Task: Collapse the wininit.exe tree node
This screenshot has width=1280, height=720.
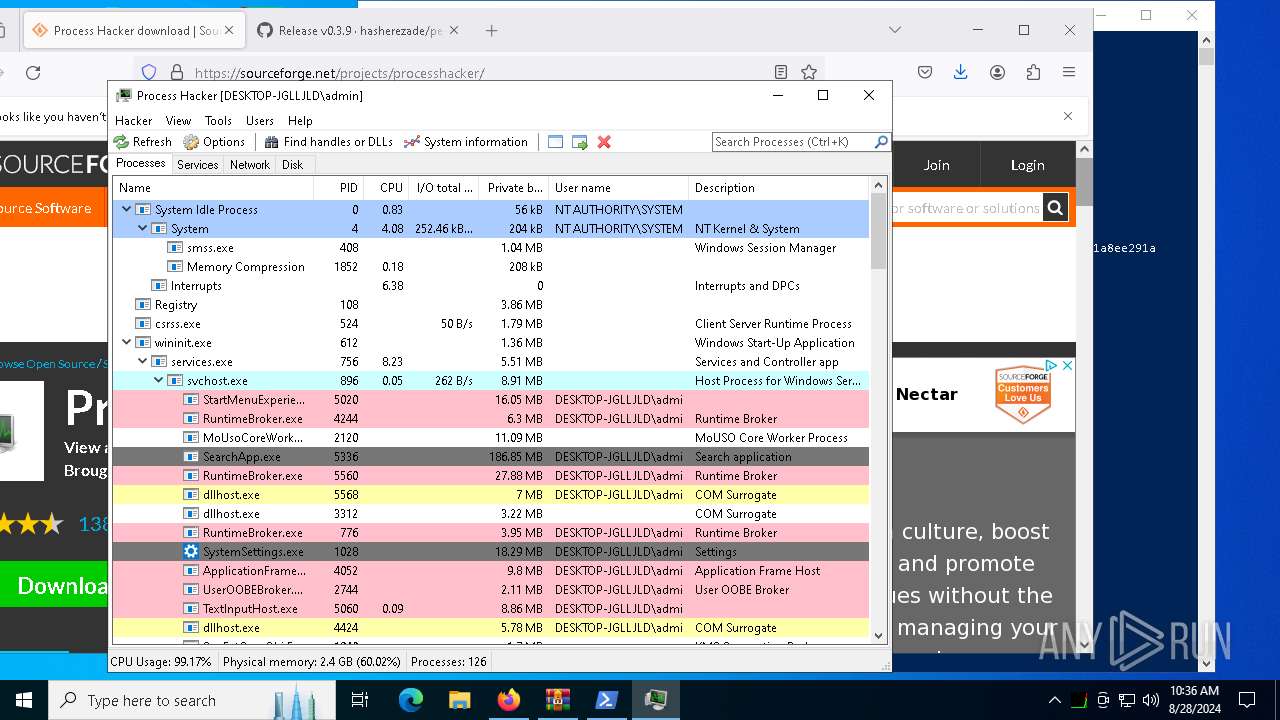Action: pos(126,342)
